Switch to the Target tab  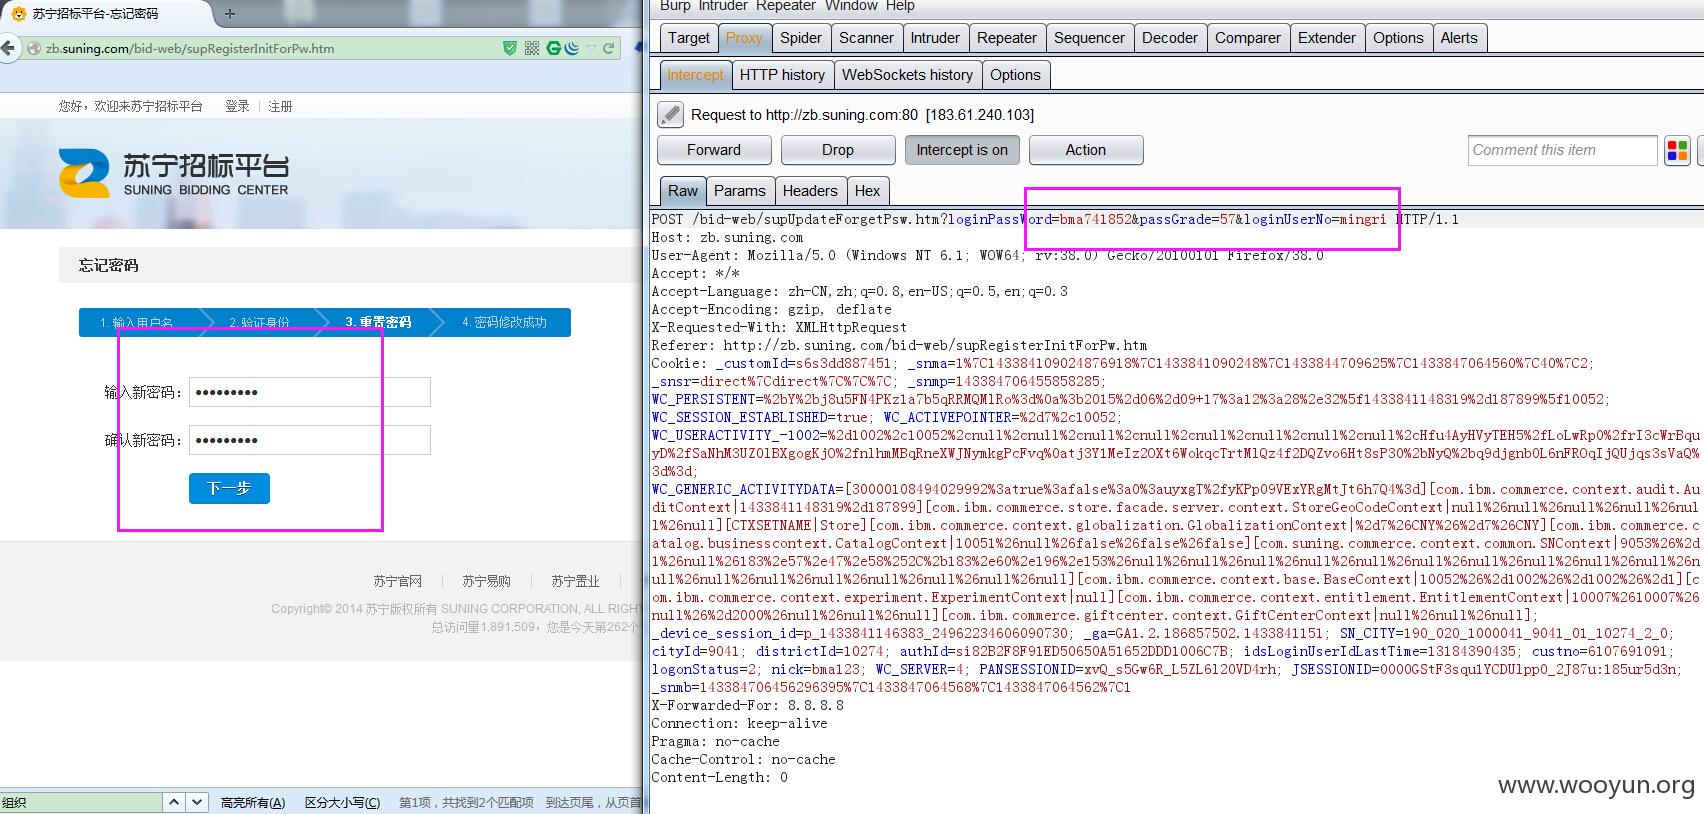click(689, 38)
